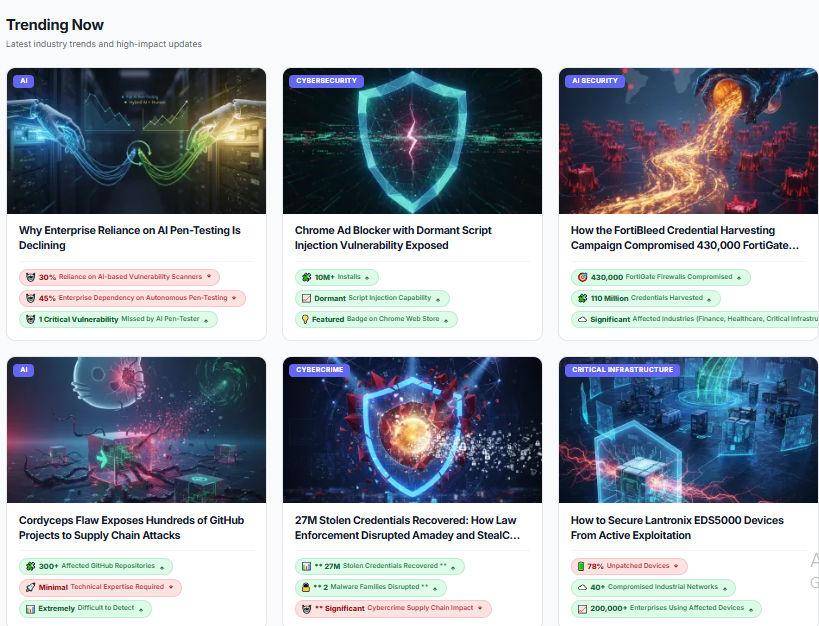Click the icon next to 45% Enterprise Dependency stat

click(30, 298)
